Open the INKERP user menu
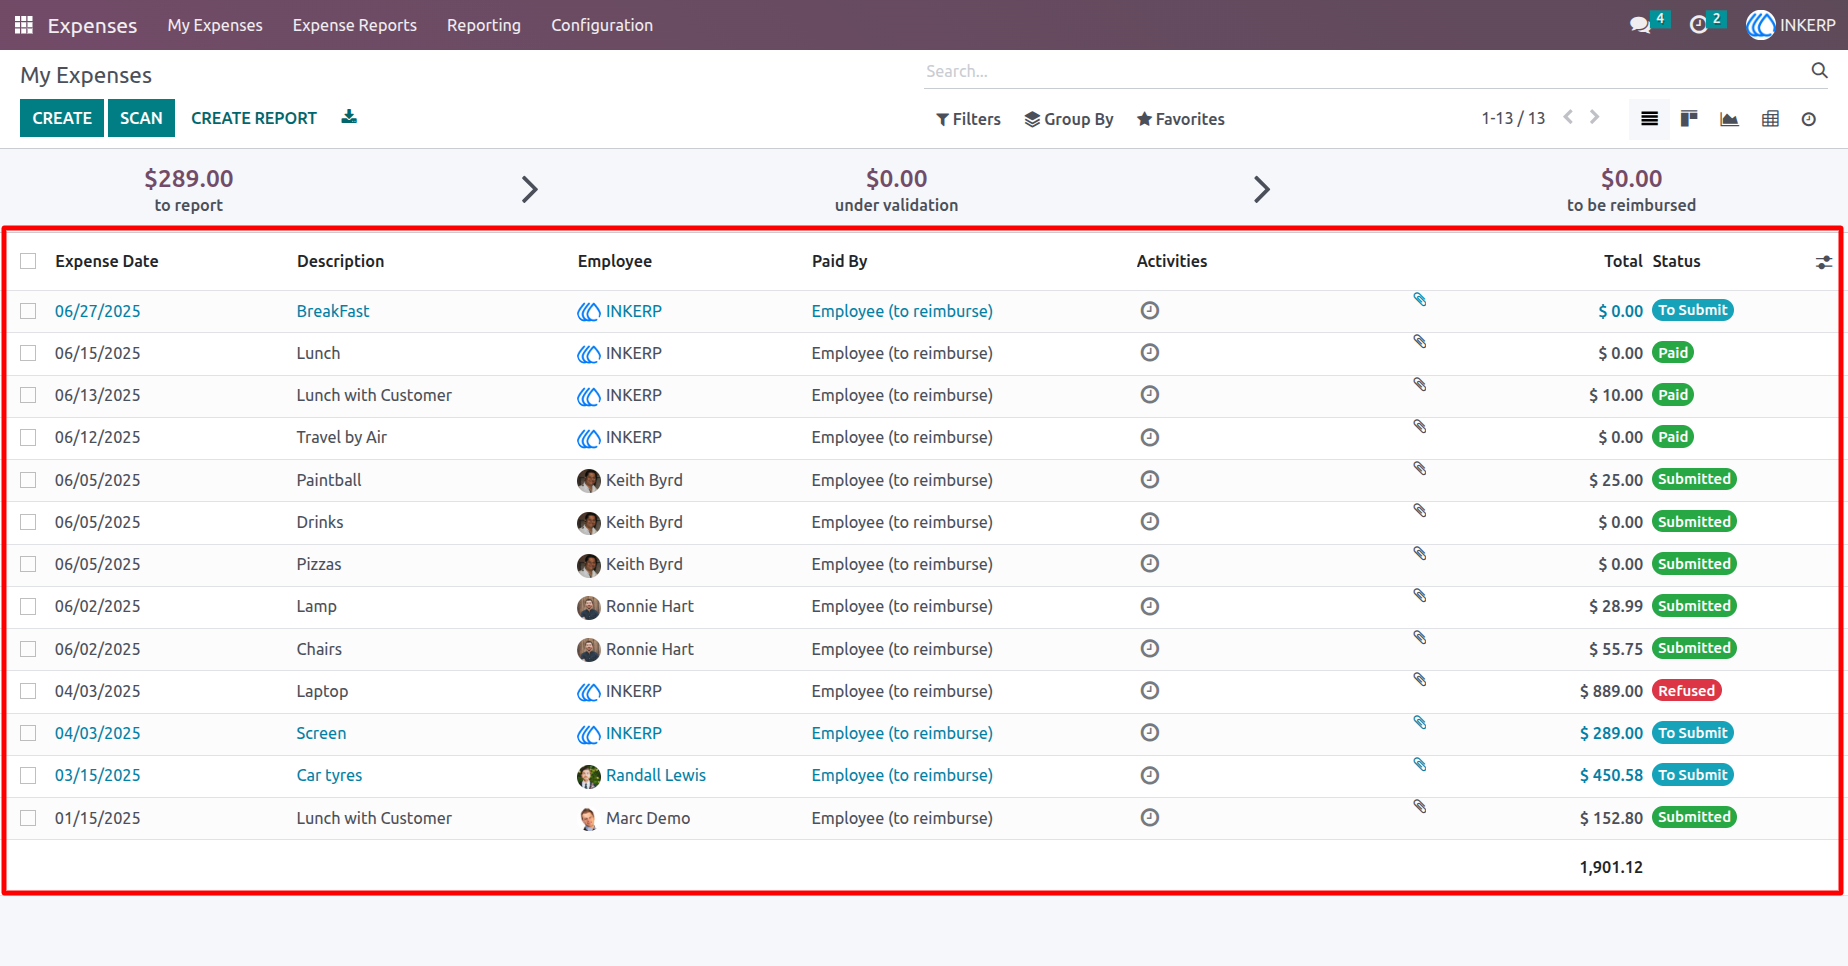 [x=1791, y=25]
